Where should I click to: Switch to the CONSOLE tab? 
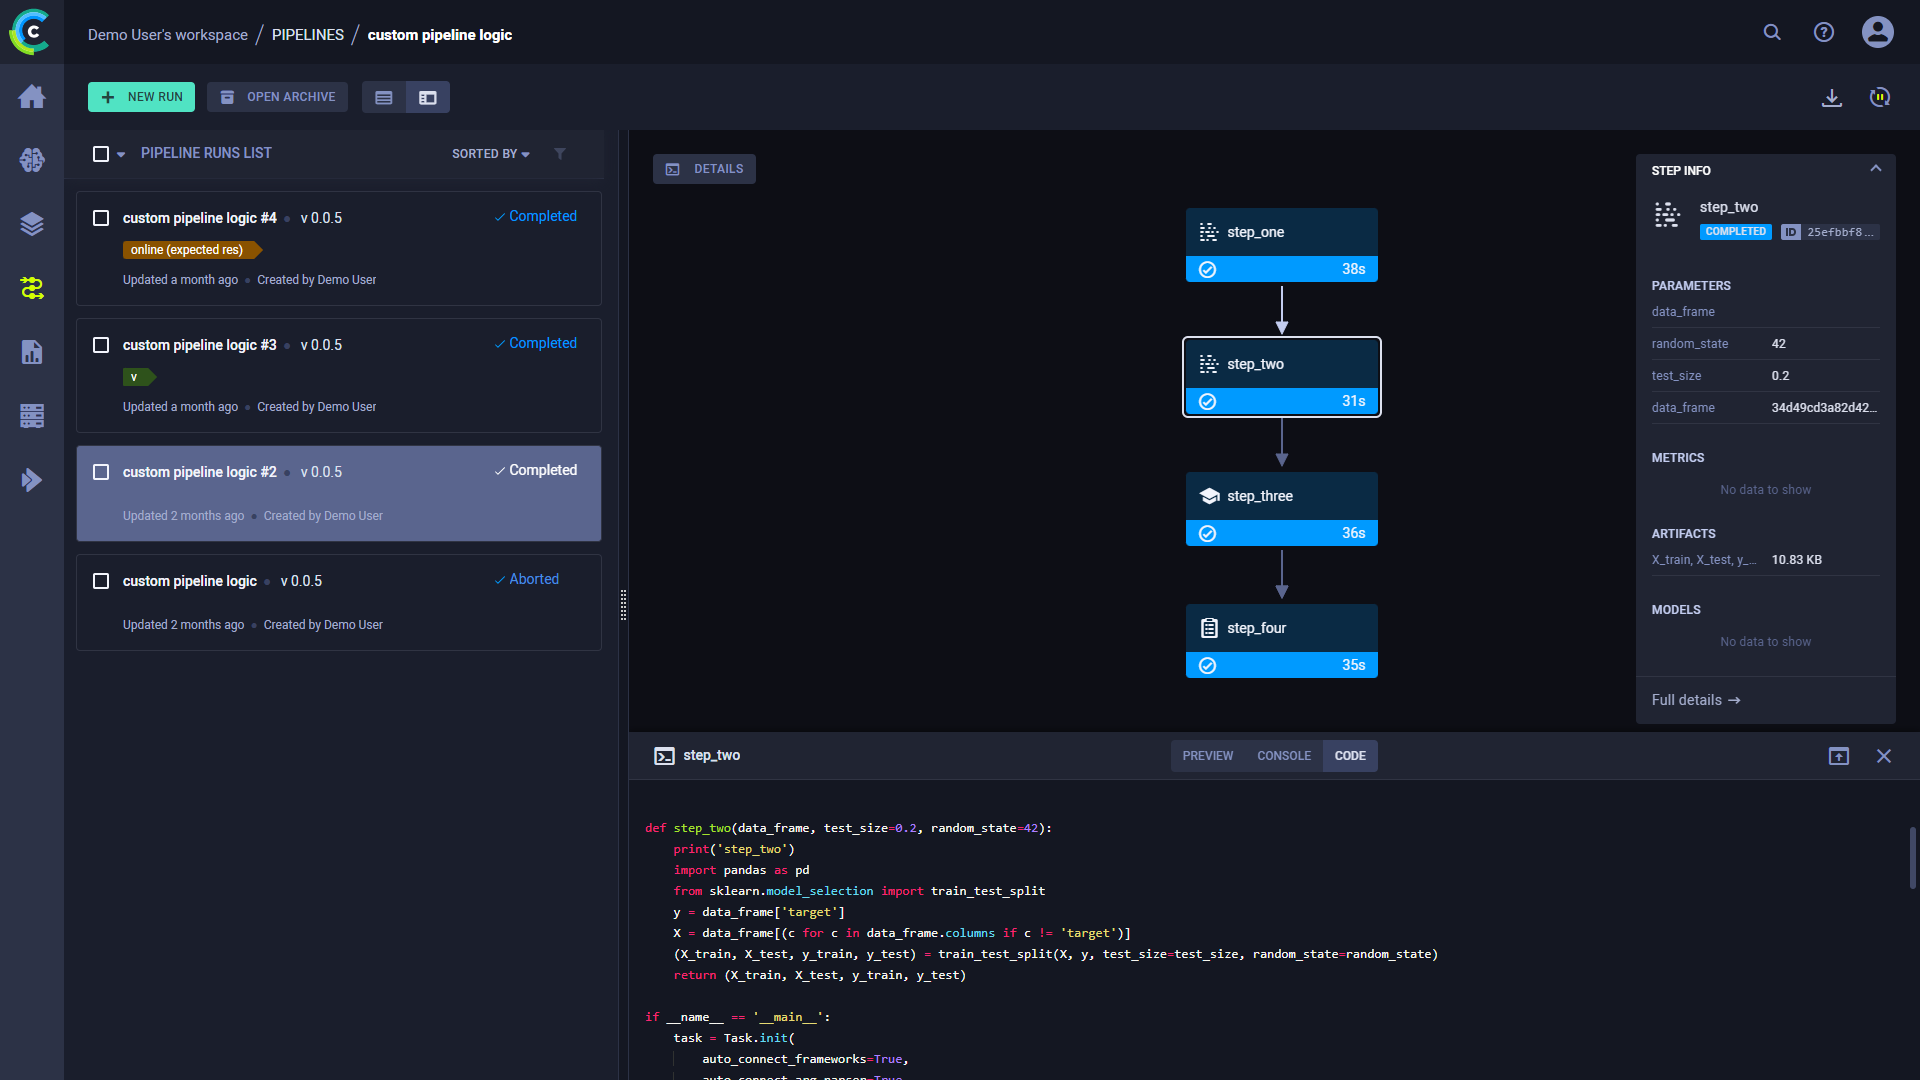point(1283,756)
